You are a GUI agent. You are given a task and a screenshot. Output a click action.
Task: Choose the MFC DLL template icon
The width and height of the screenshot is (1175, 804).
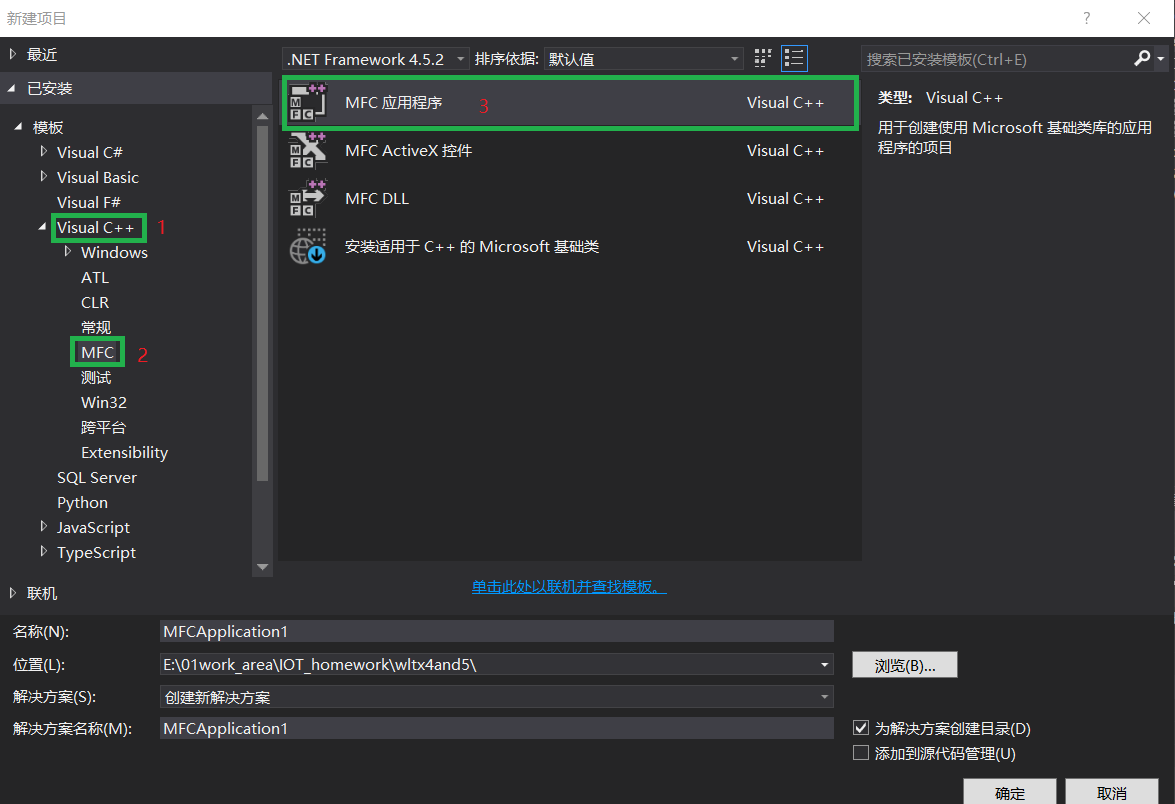tap(308, 199)
